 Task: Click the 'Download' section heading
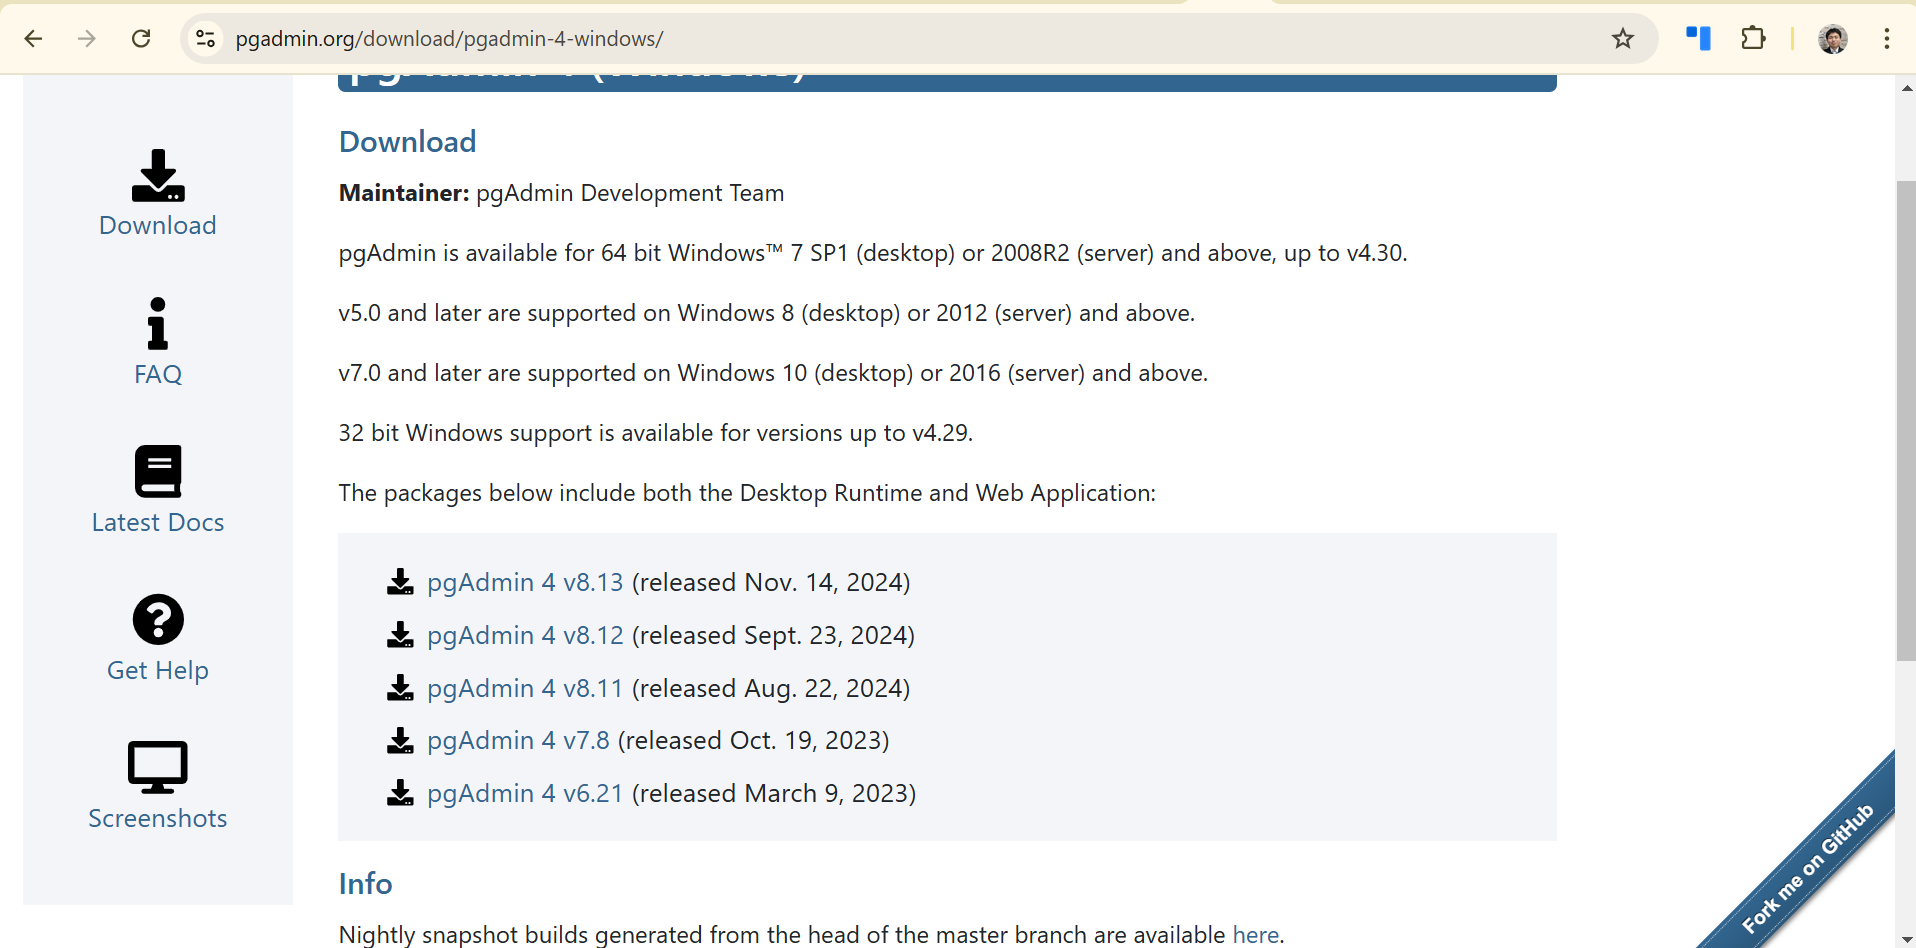click(x=407, y=142)
